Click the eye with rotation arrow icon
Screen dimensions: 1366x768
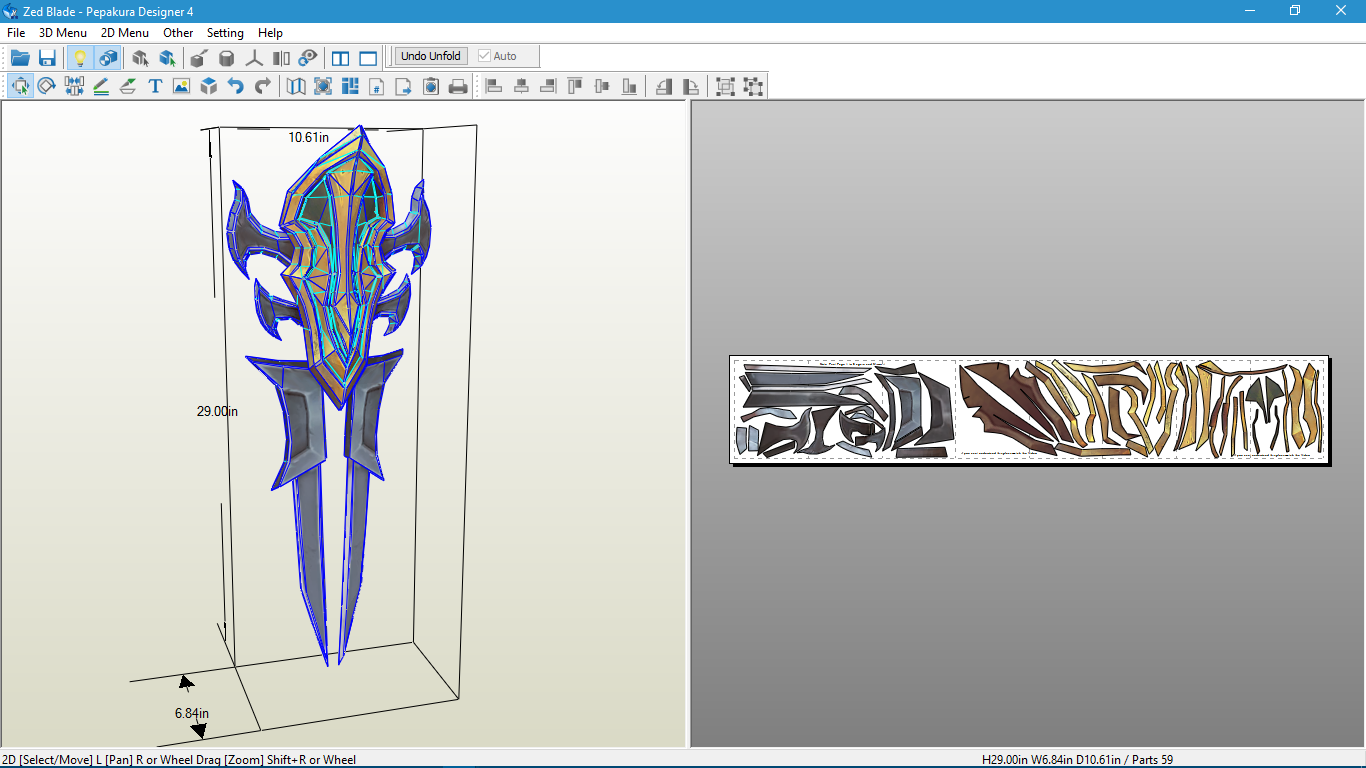[308, 58]
